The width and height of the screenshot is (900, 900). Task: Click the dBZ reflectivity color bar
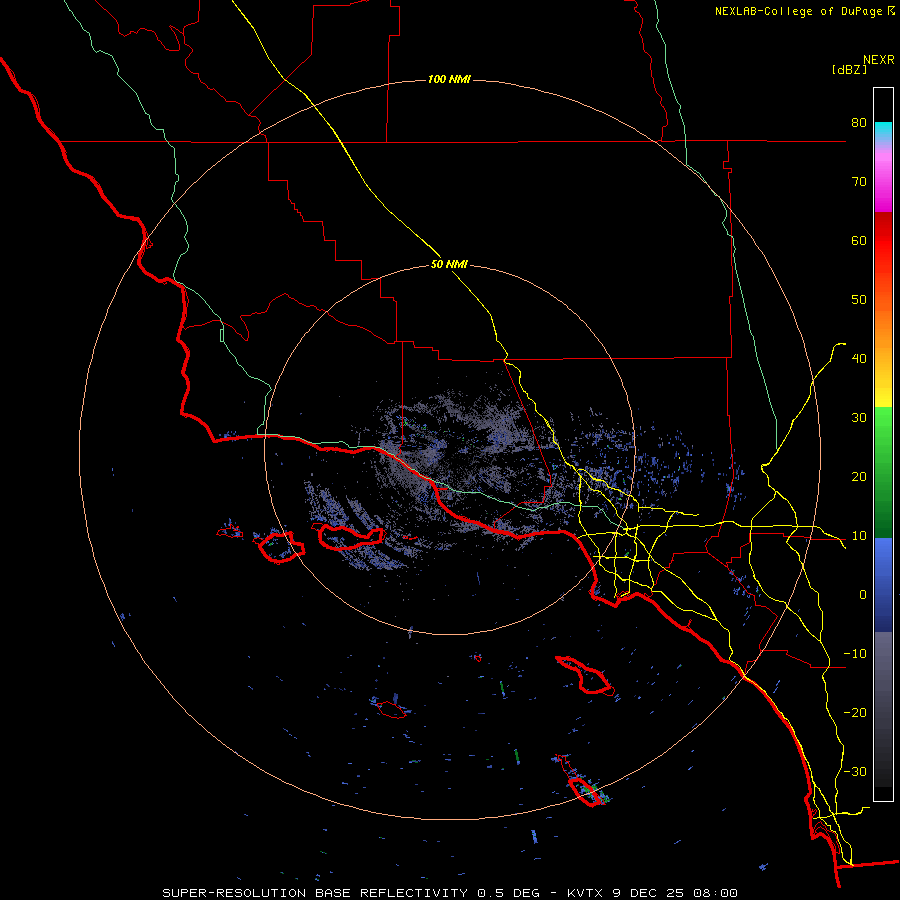pyautogui.click(x=883, y=444)
